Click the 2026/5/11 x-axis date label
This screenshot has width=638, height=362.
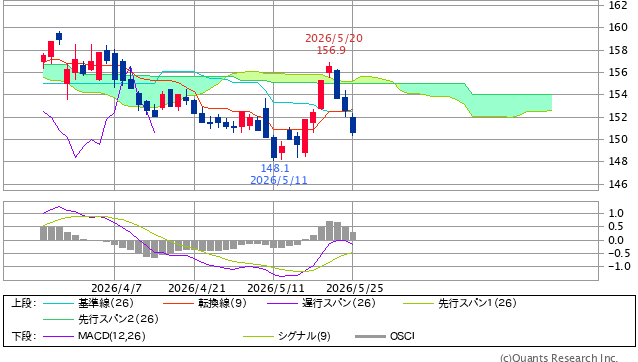(275, 288)
